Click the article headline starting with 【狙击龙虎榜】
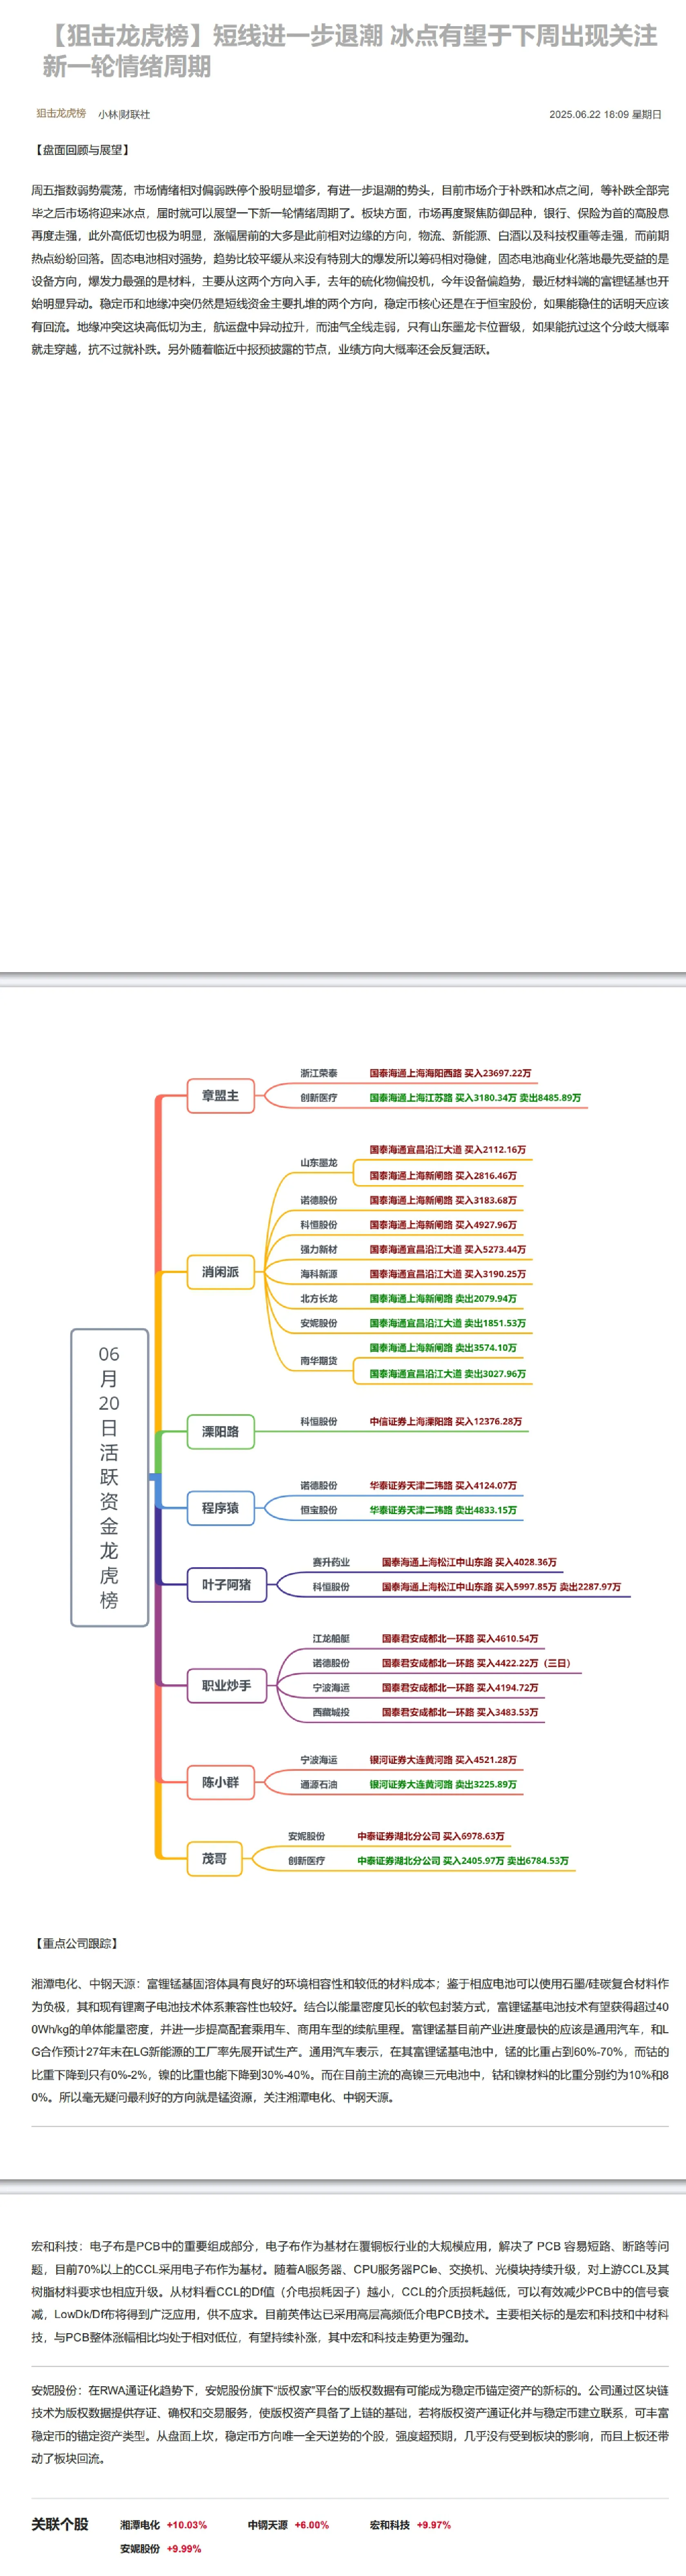The width and height of the screenshot is (686, 2576). 350,51
